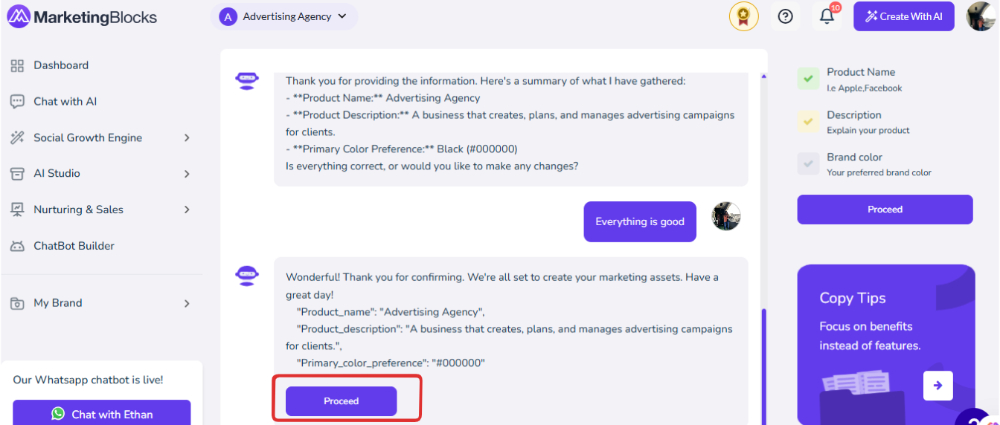
Task: Click the Copy Tips arrow icon
Action: pos(938,385)
